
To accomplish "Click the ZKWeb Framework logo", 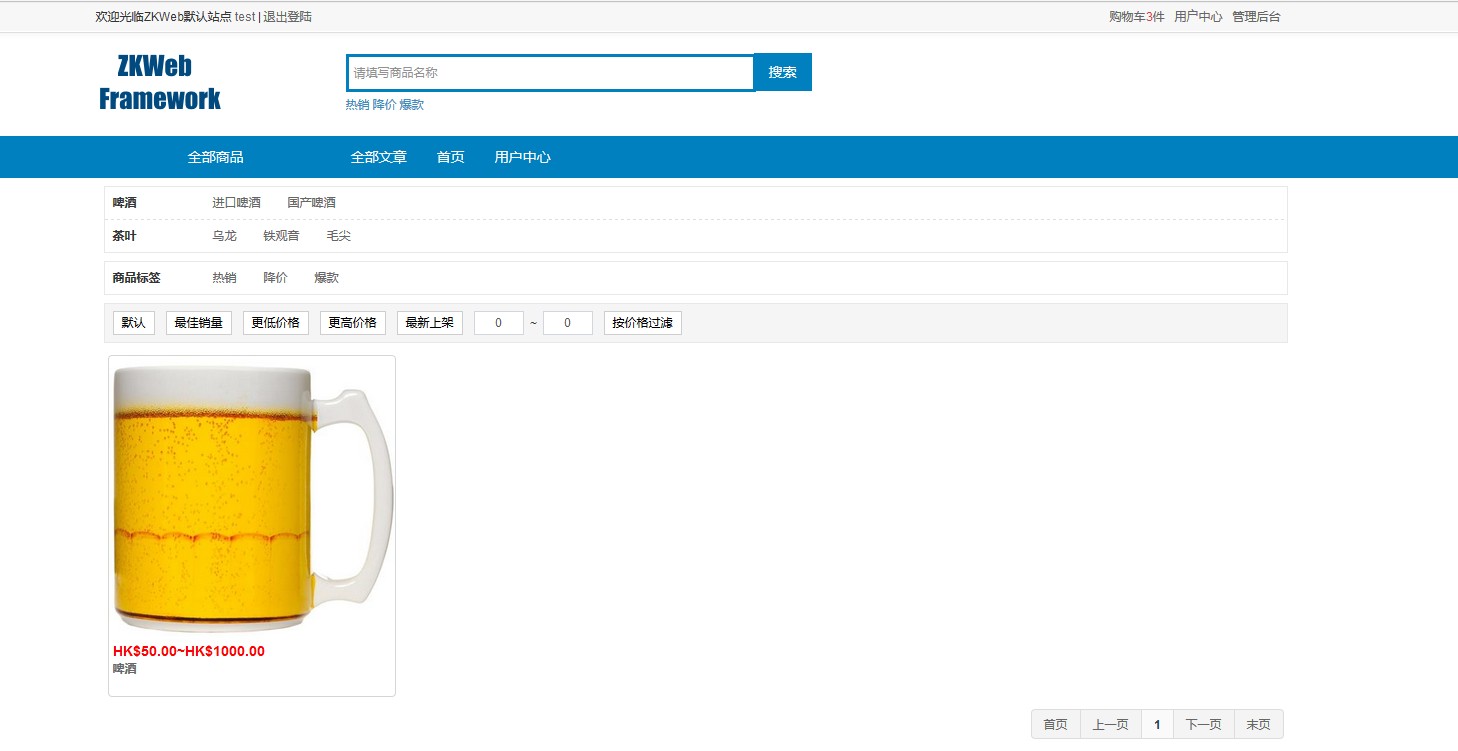I will (x=159, y=83).
